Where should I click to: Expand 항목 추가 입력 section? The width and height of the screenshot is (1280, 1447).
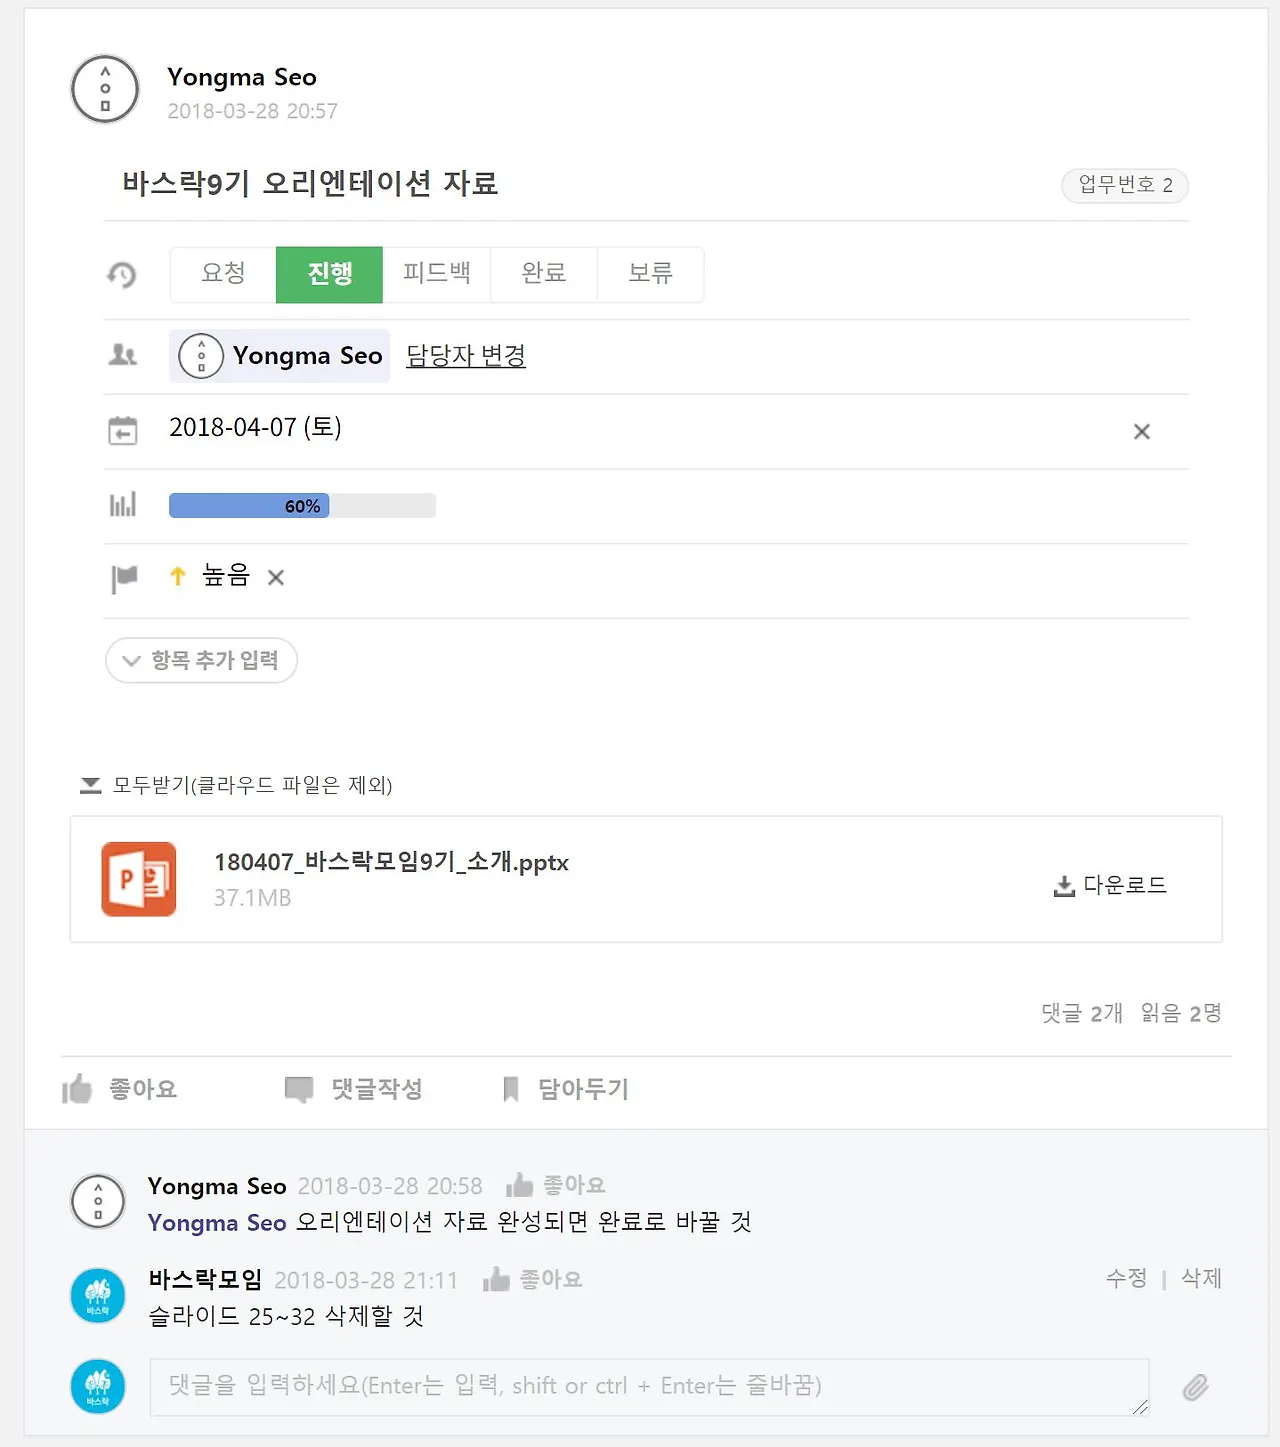[201, 660]
